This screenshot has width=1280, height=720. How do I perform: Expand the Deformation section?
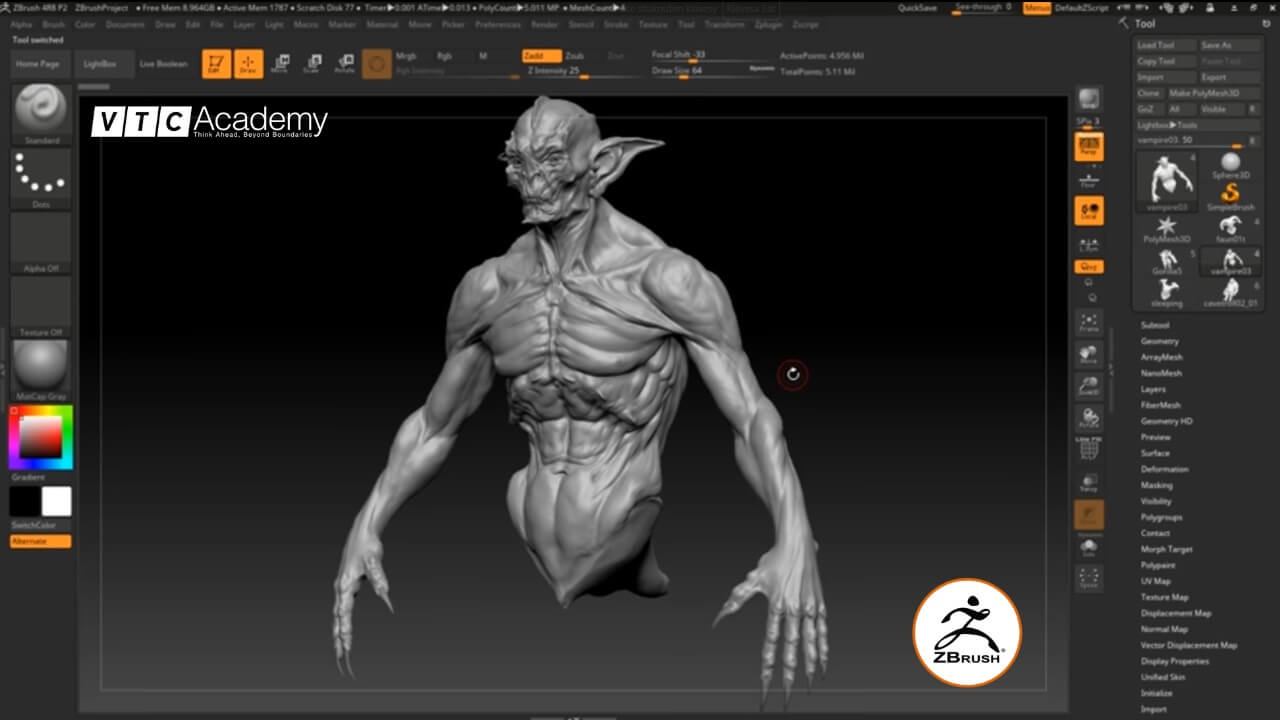[1164, 469]
